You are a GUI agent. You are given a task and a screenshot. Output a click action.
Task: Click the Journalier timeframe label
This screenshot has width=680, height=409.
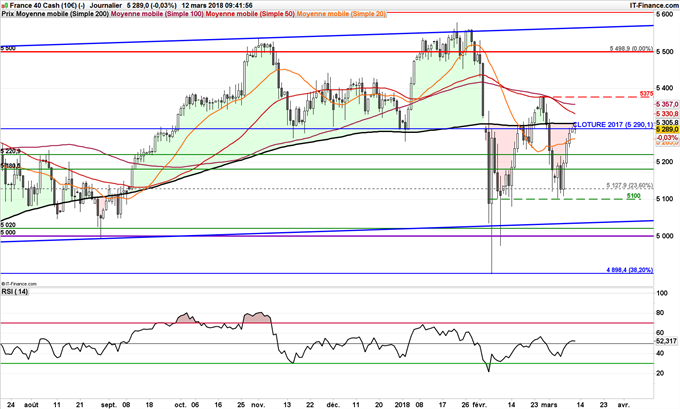tap(106, 6)
